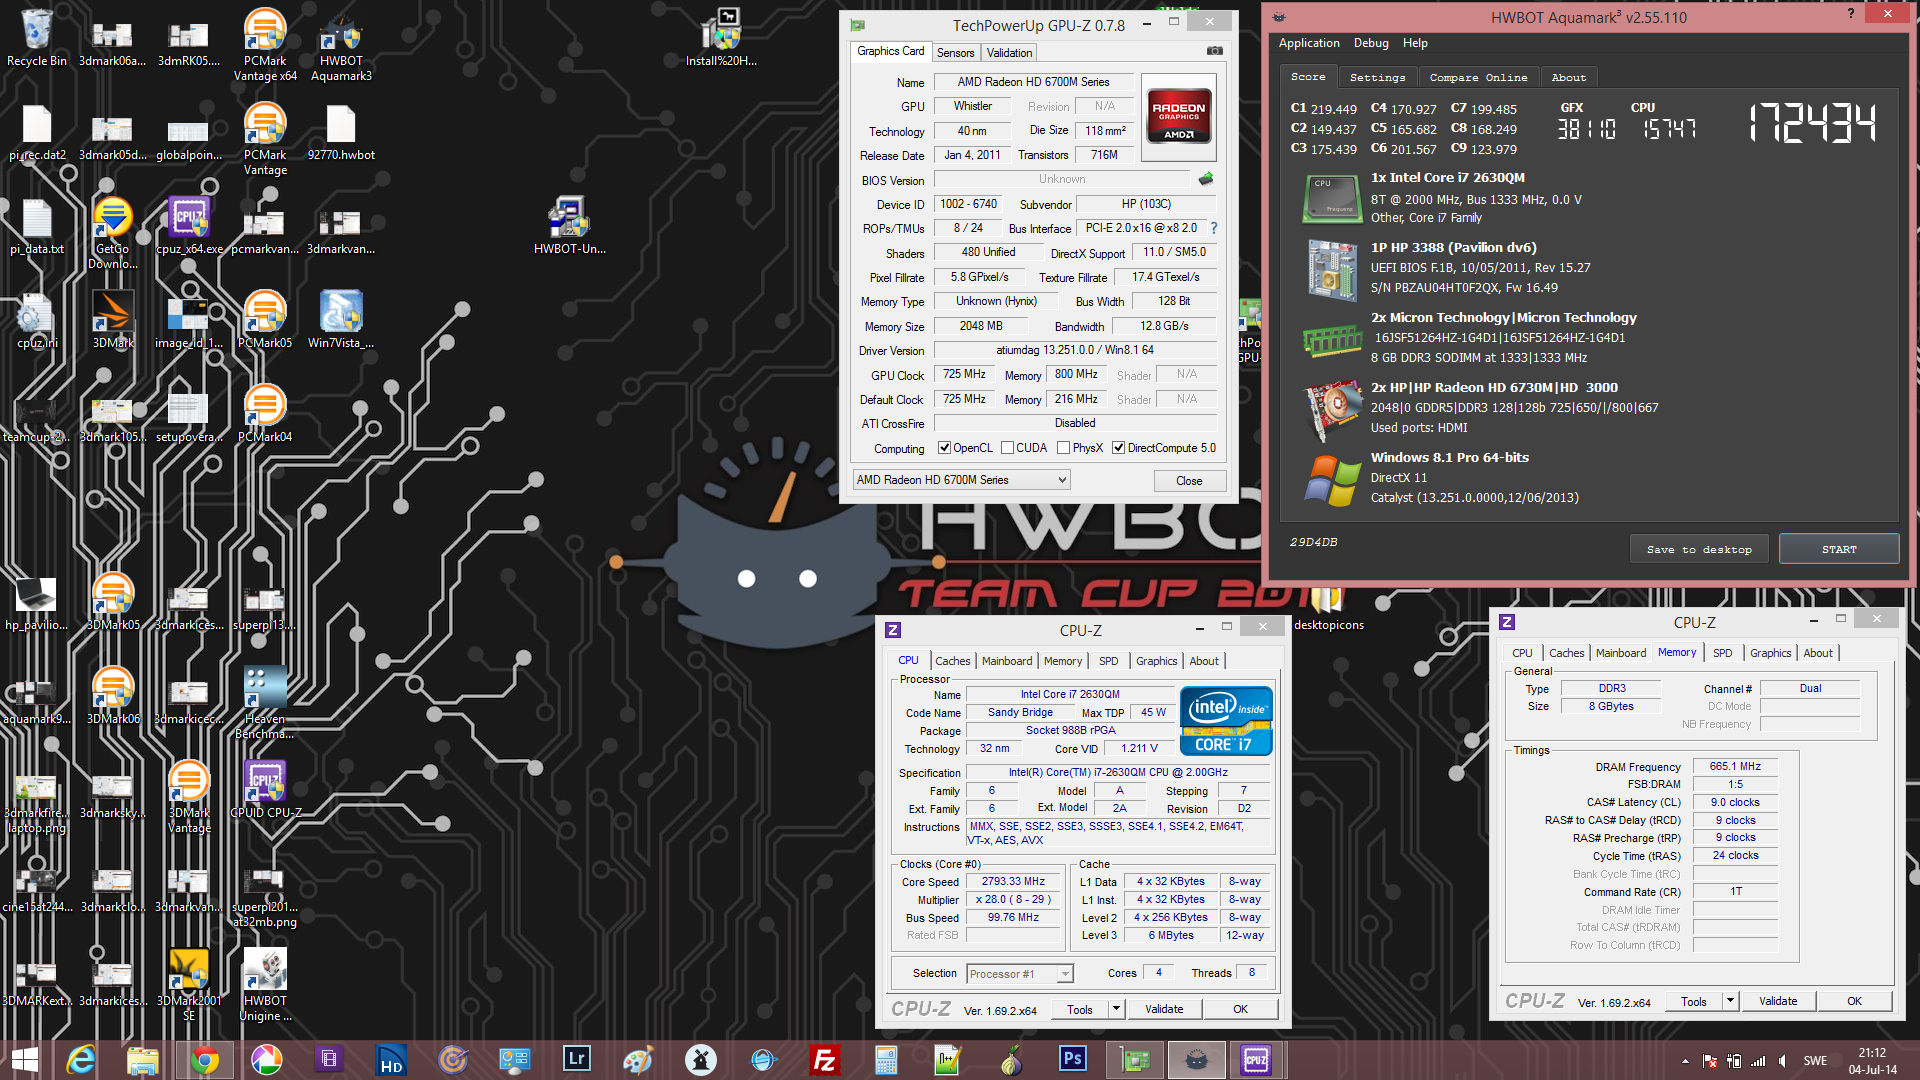Image resolution: width=1920 pixels, height=1080 pixels.
Task: Click the GPU-Z Name field value
Action: tap(1033, 82)
